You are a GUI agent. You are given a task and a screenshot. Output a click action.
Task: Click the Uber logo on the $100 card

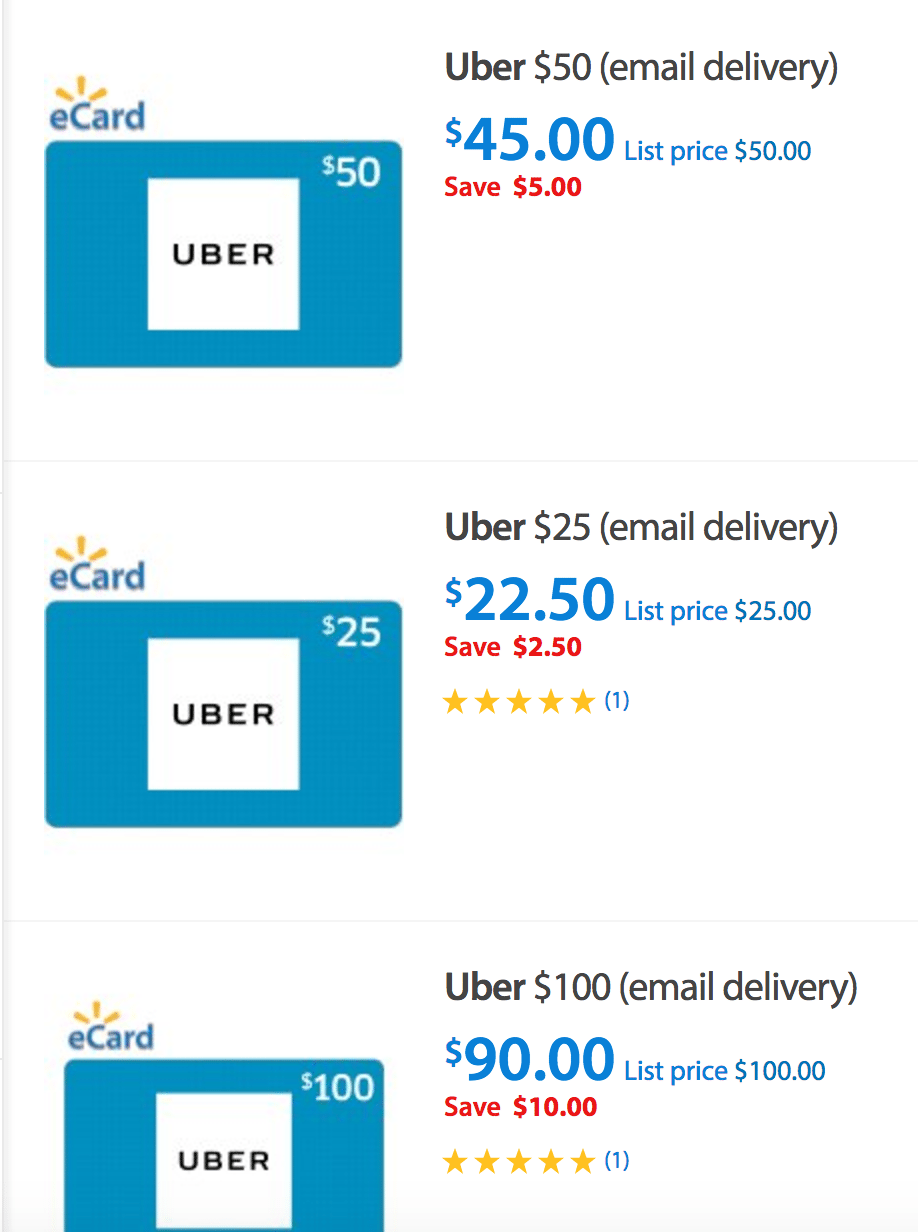coord(224,1162)
